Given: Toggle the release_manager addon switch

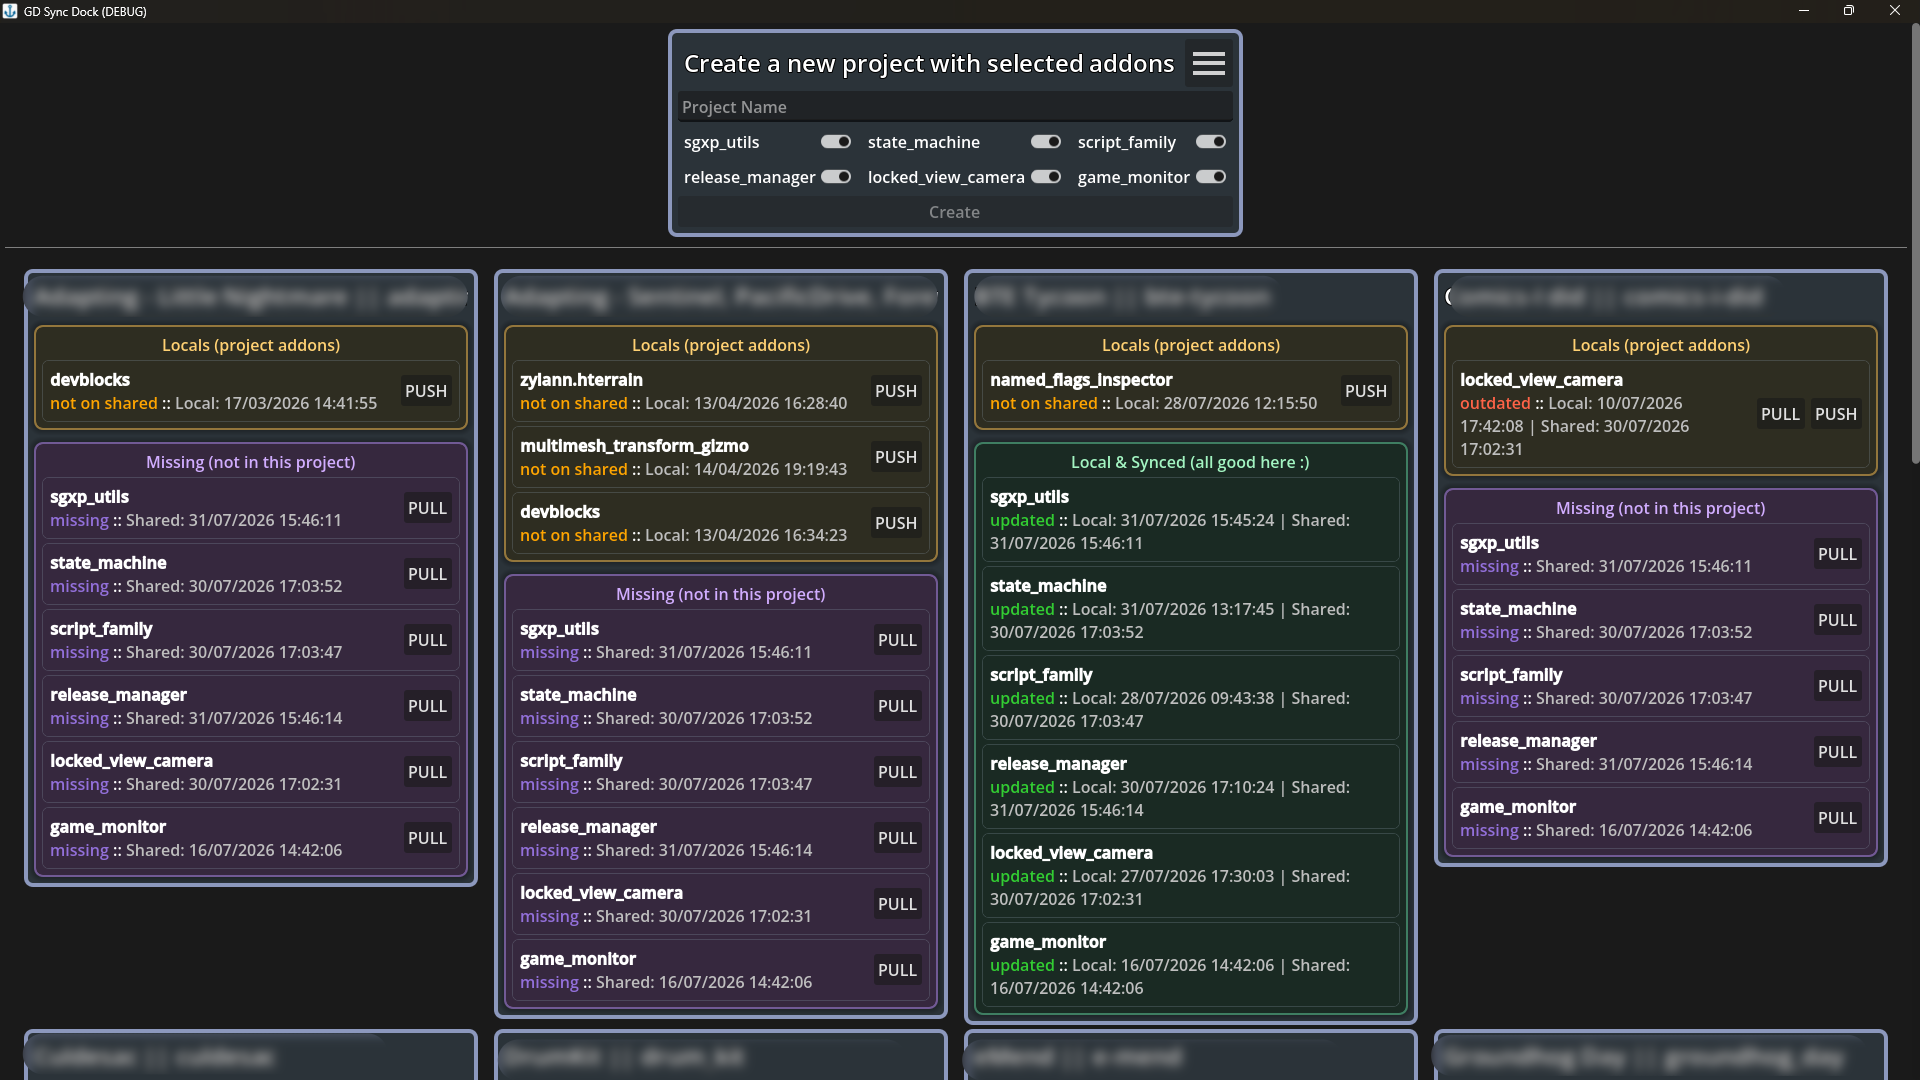Looking at the screenshot, I should 836,177.
